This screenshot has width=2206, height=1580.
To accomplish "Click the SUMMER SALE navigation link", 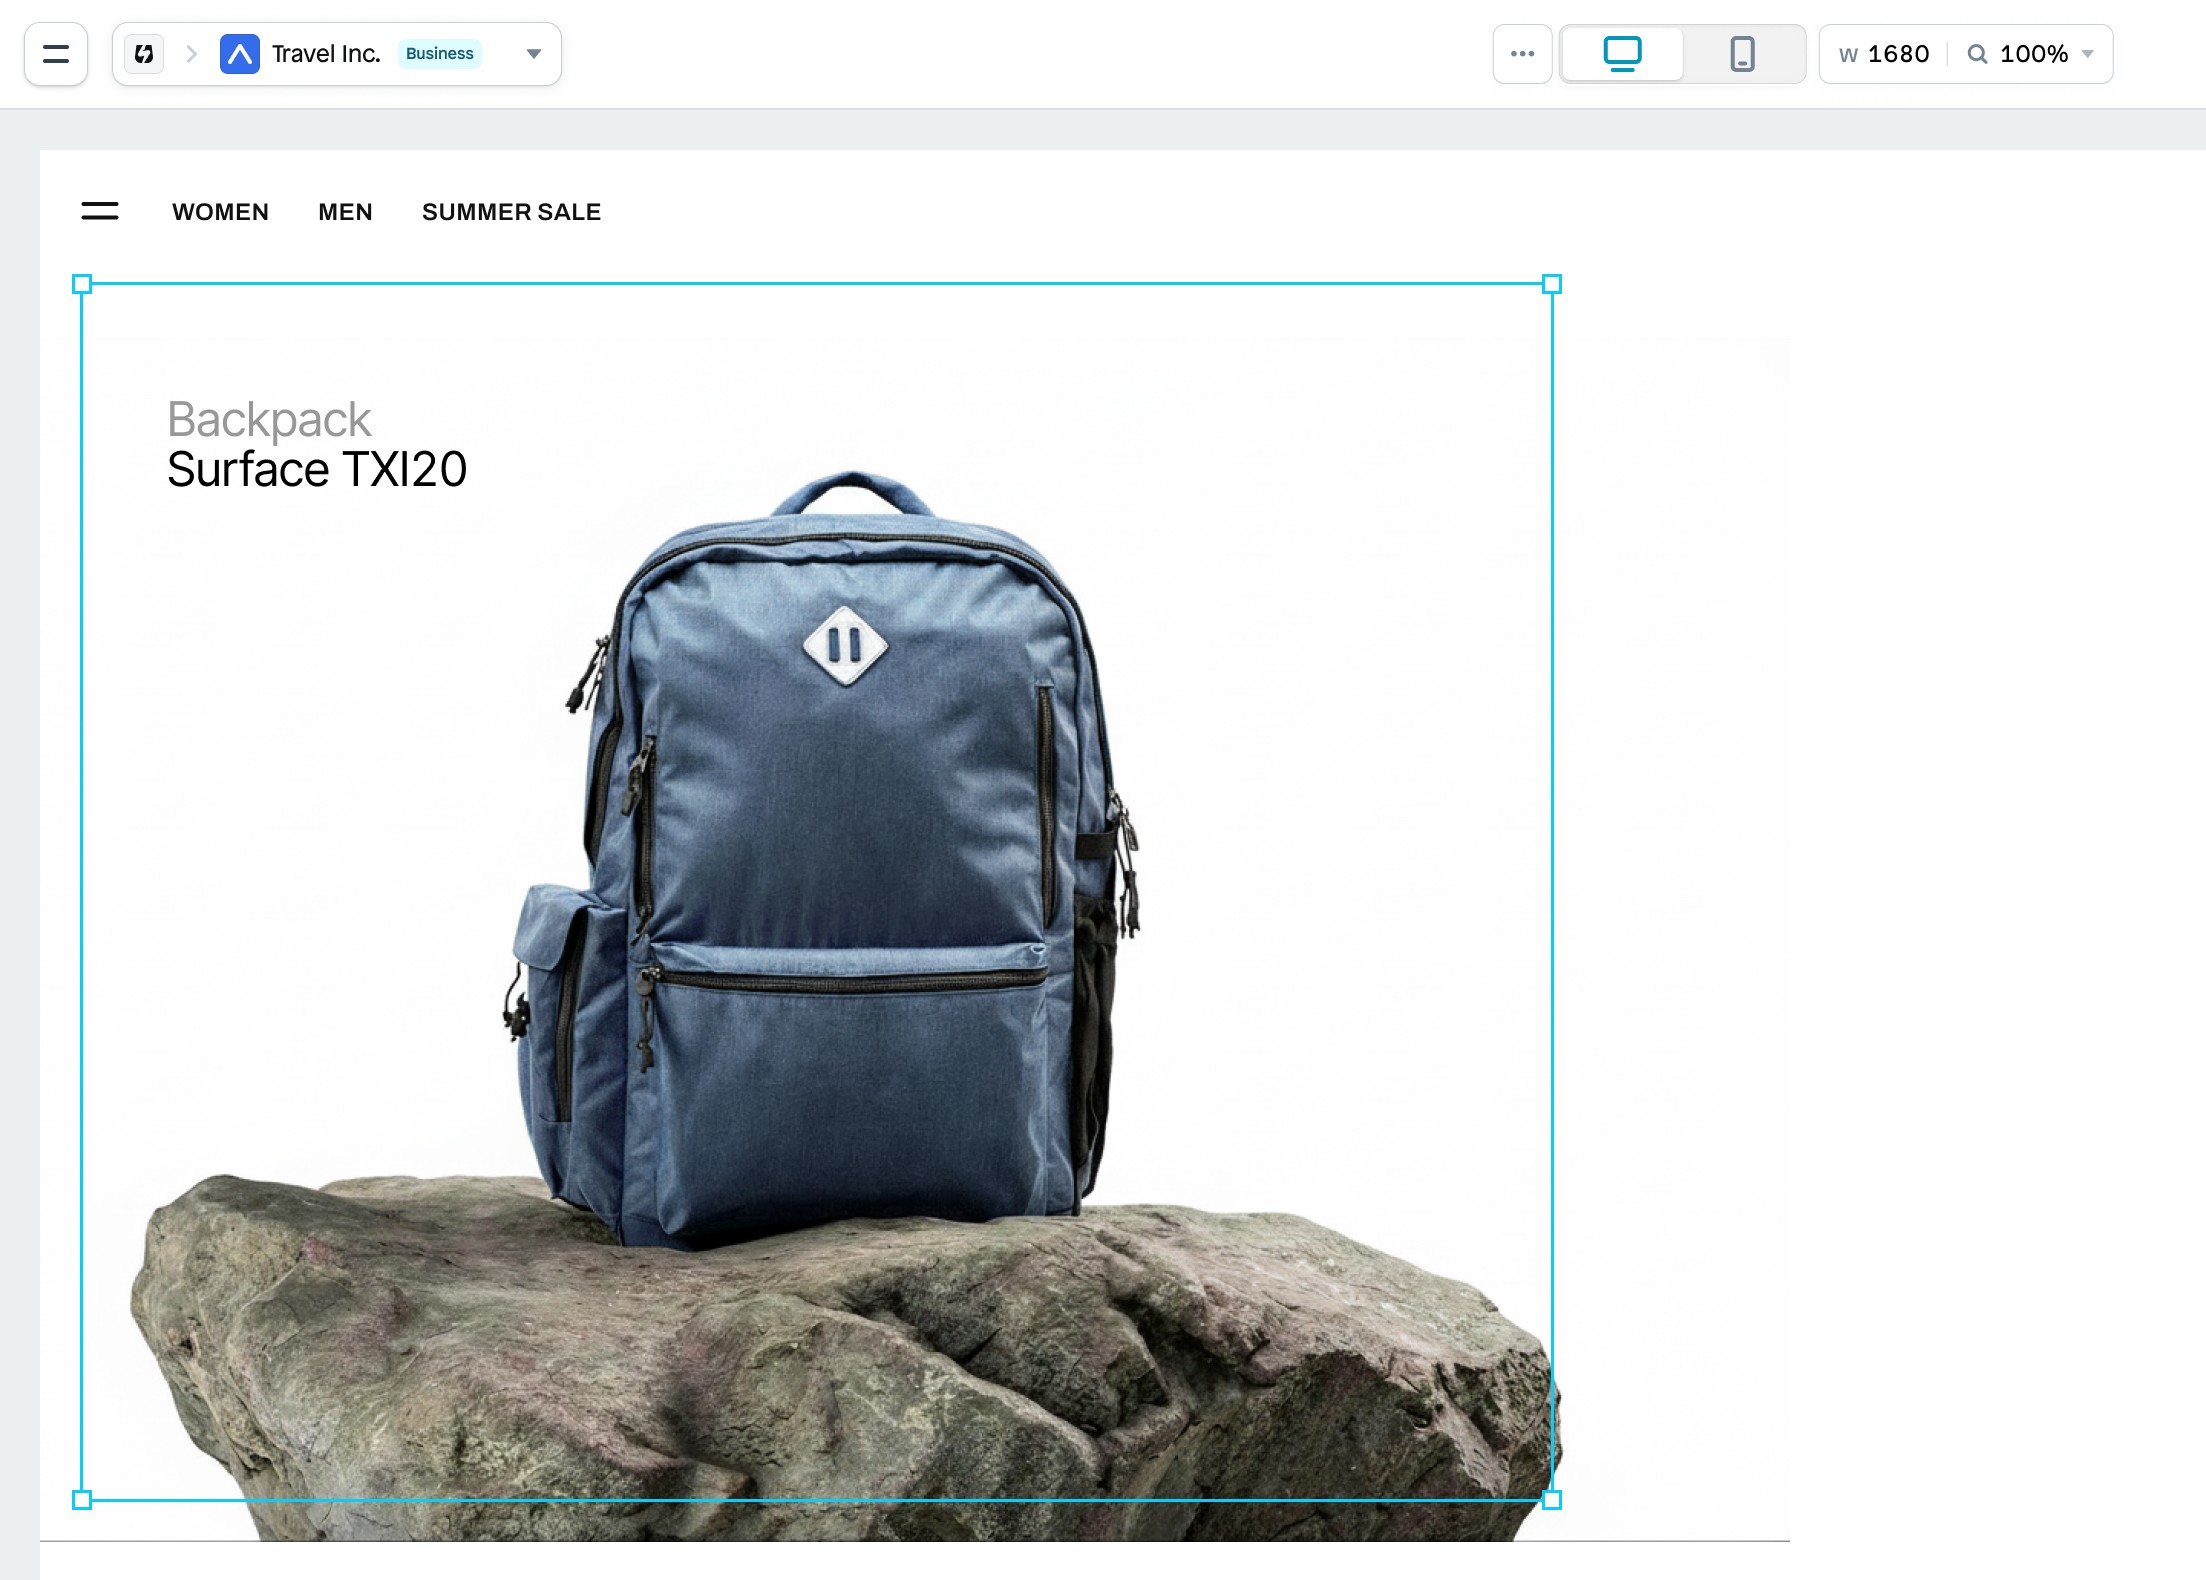I will click(511, 212).
